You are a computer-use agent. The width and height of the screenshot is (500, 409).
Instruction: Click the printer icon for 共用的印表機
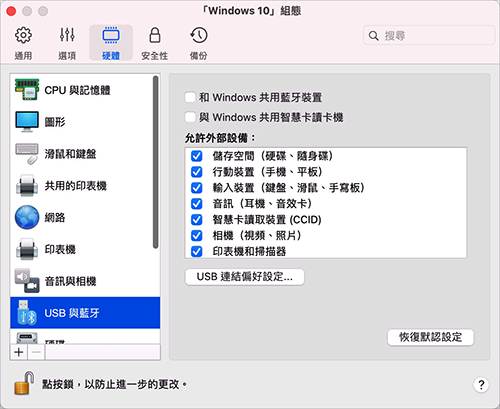click(27, 185)
